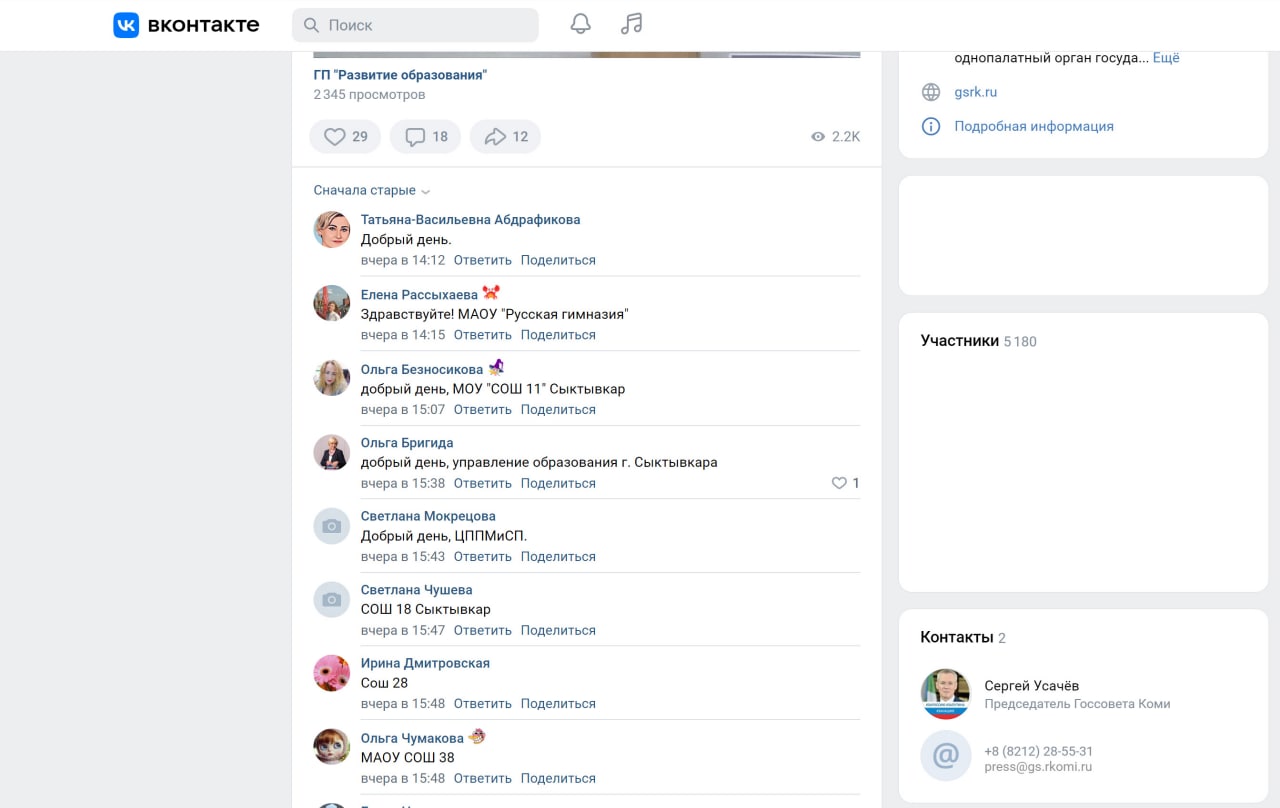The height and width of the screenshot is (808, 1280).
Task: Open the gsrk.ru website link
Action: [976, 92]
